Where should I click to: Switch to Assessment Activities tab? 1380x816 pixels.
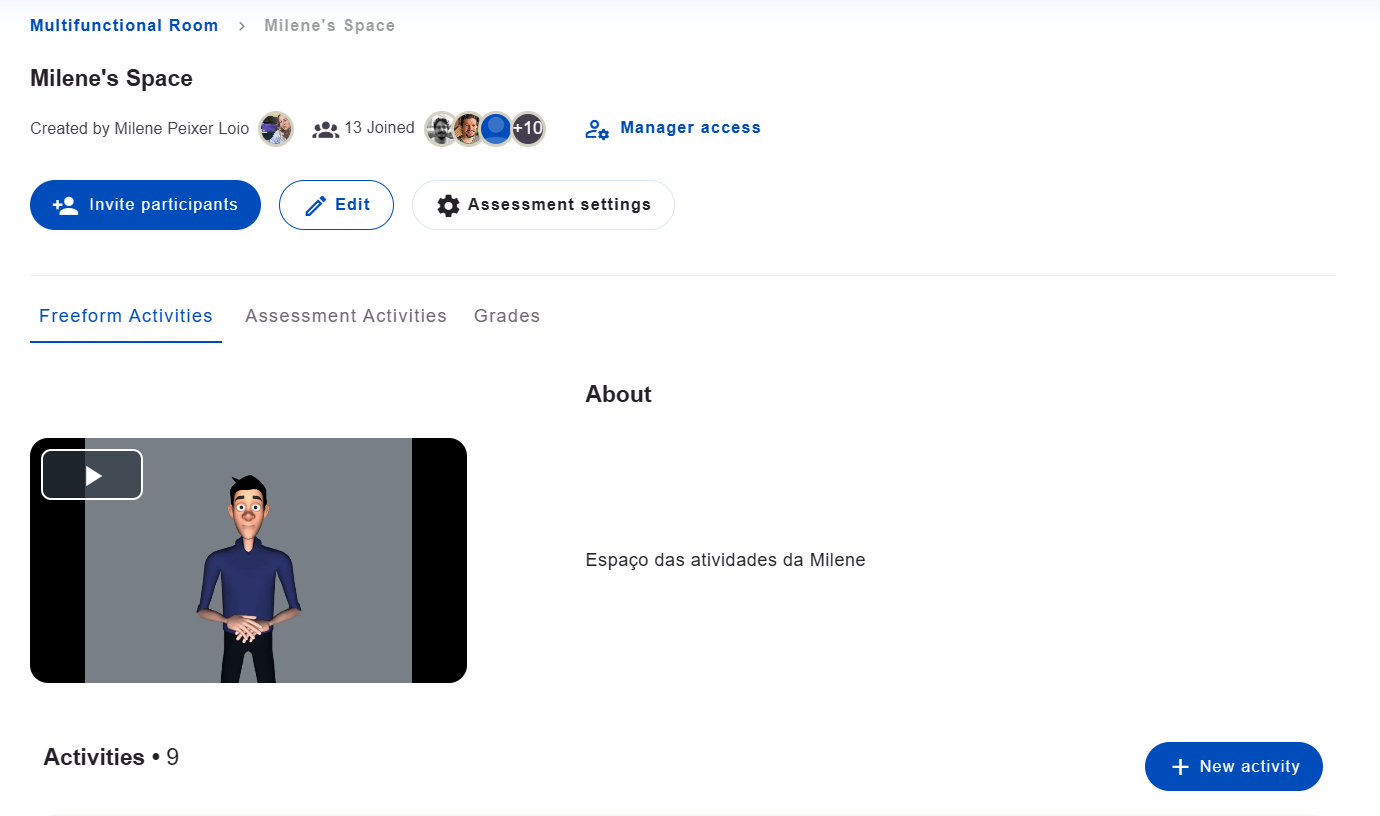tap(346, 316)
